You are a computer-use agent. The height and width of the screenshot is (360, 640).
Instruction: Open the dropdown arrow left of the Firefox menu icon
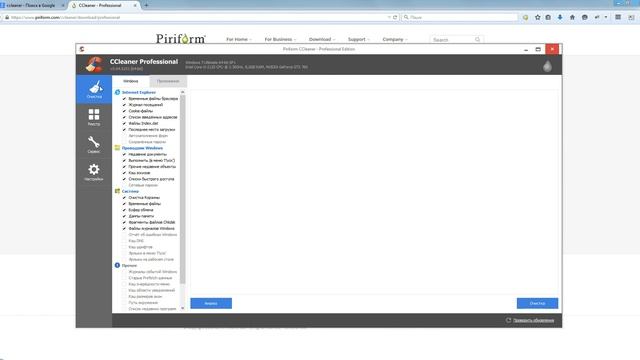pos(606,18)
